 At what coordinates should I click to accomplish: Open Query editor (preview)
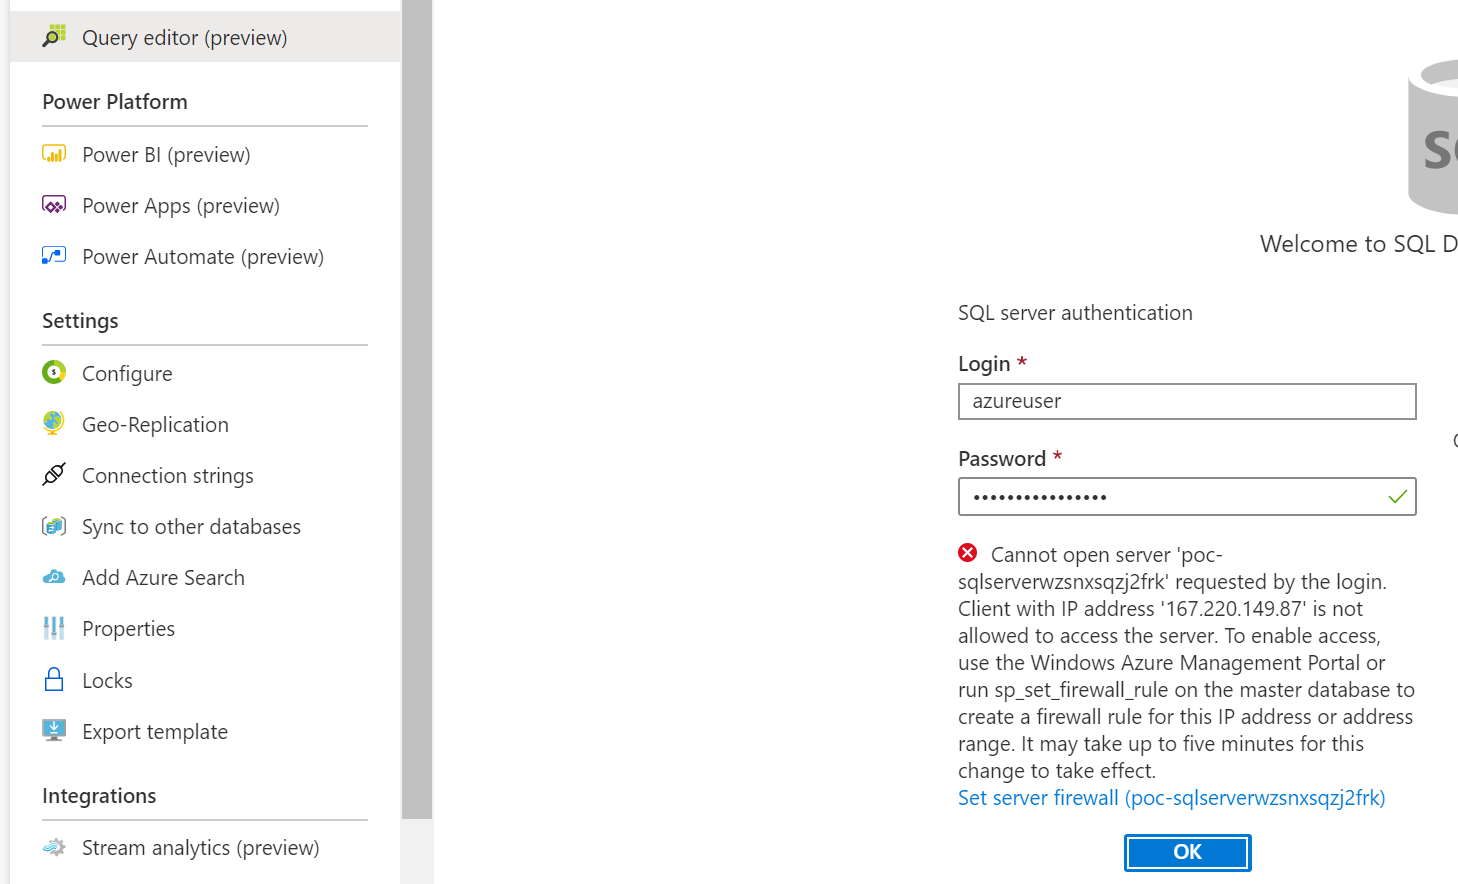pyautogui.click(x=205, y=37)
